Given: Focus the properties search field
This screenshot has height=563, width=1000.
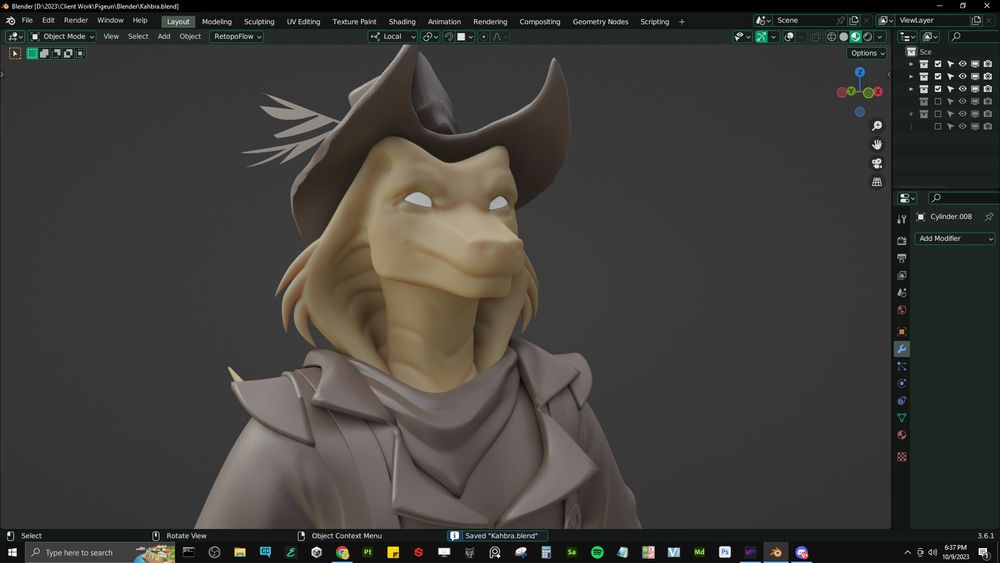Looking at the screenshot, I should pos(963,198).
